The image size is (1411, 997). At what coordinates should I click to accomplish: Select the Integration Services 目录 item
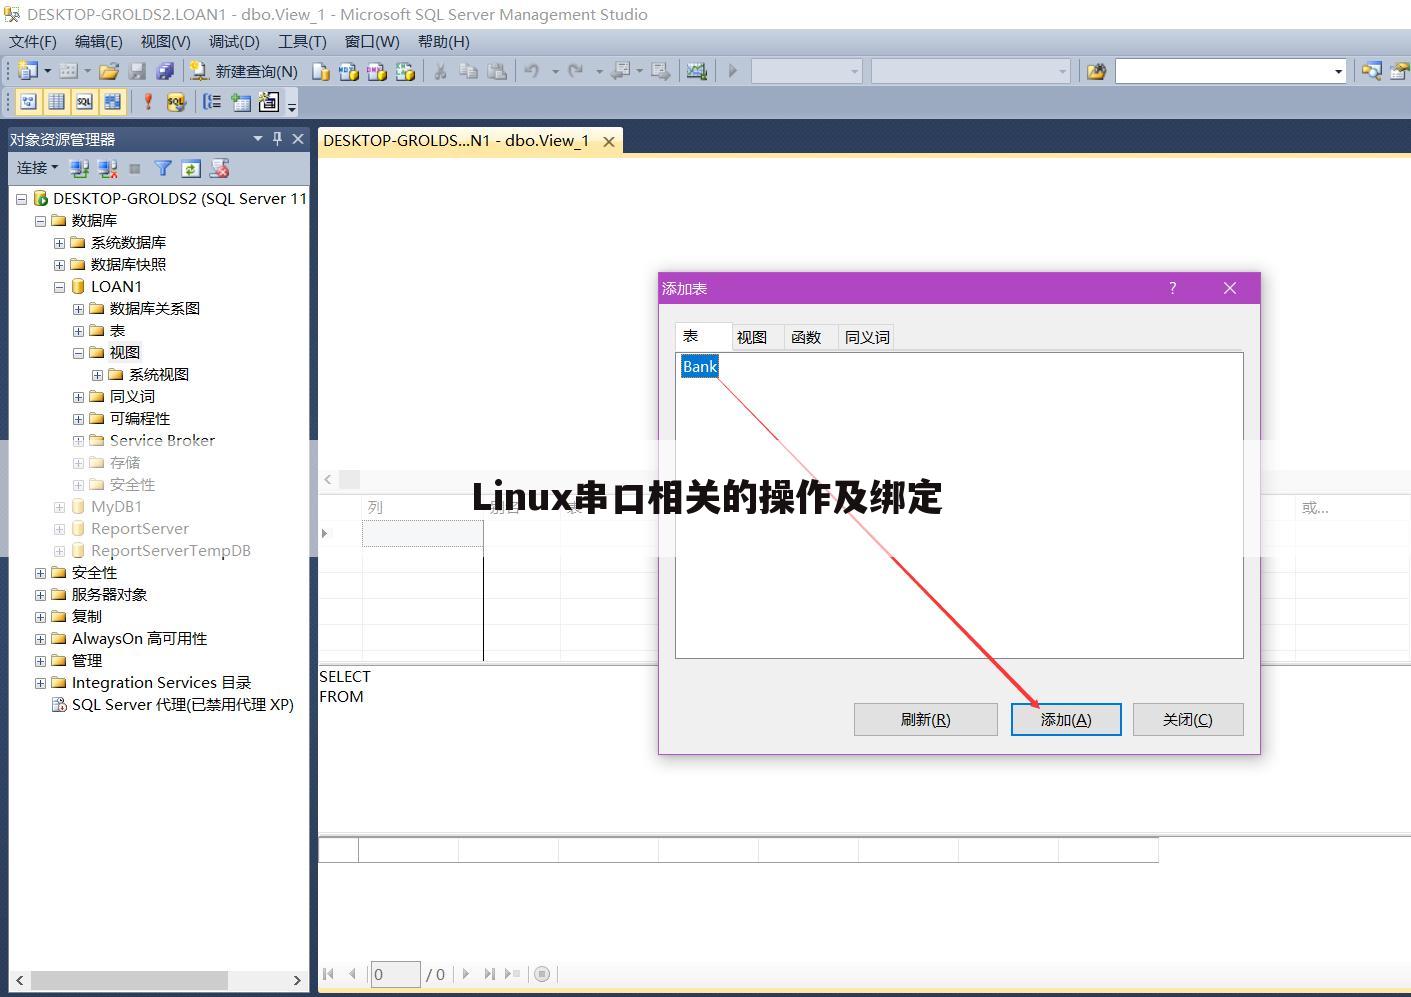click(161, 682)
